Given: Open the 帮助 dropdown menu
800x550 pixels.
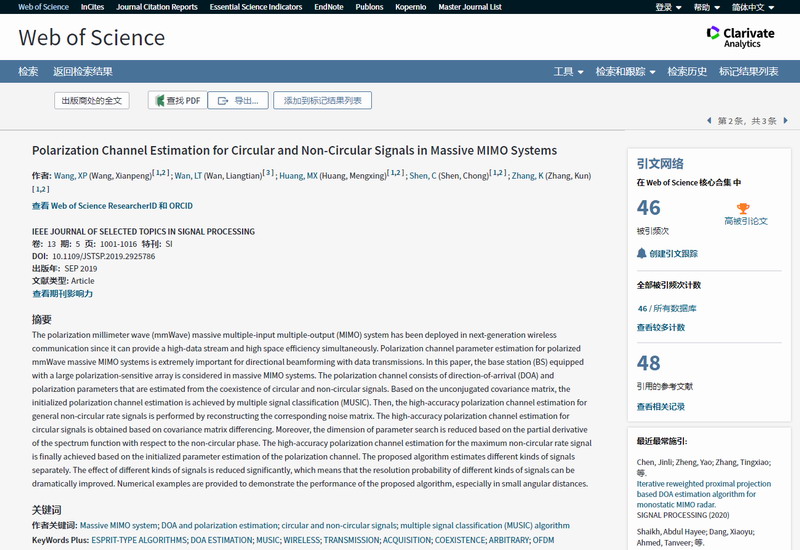Looking at the screenshot, I should [706, 7].
